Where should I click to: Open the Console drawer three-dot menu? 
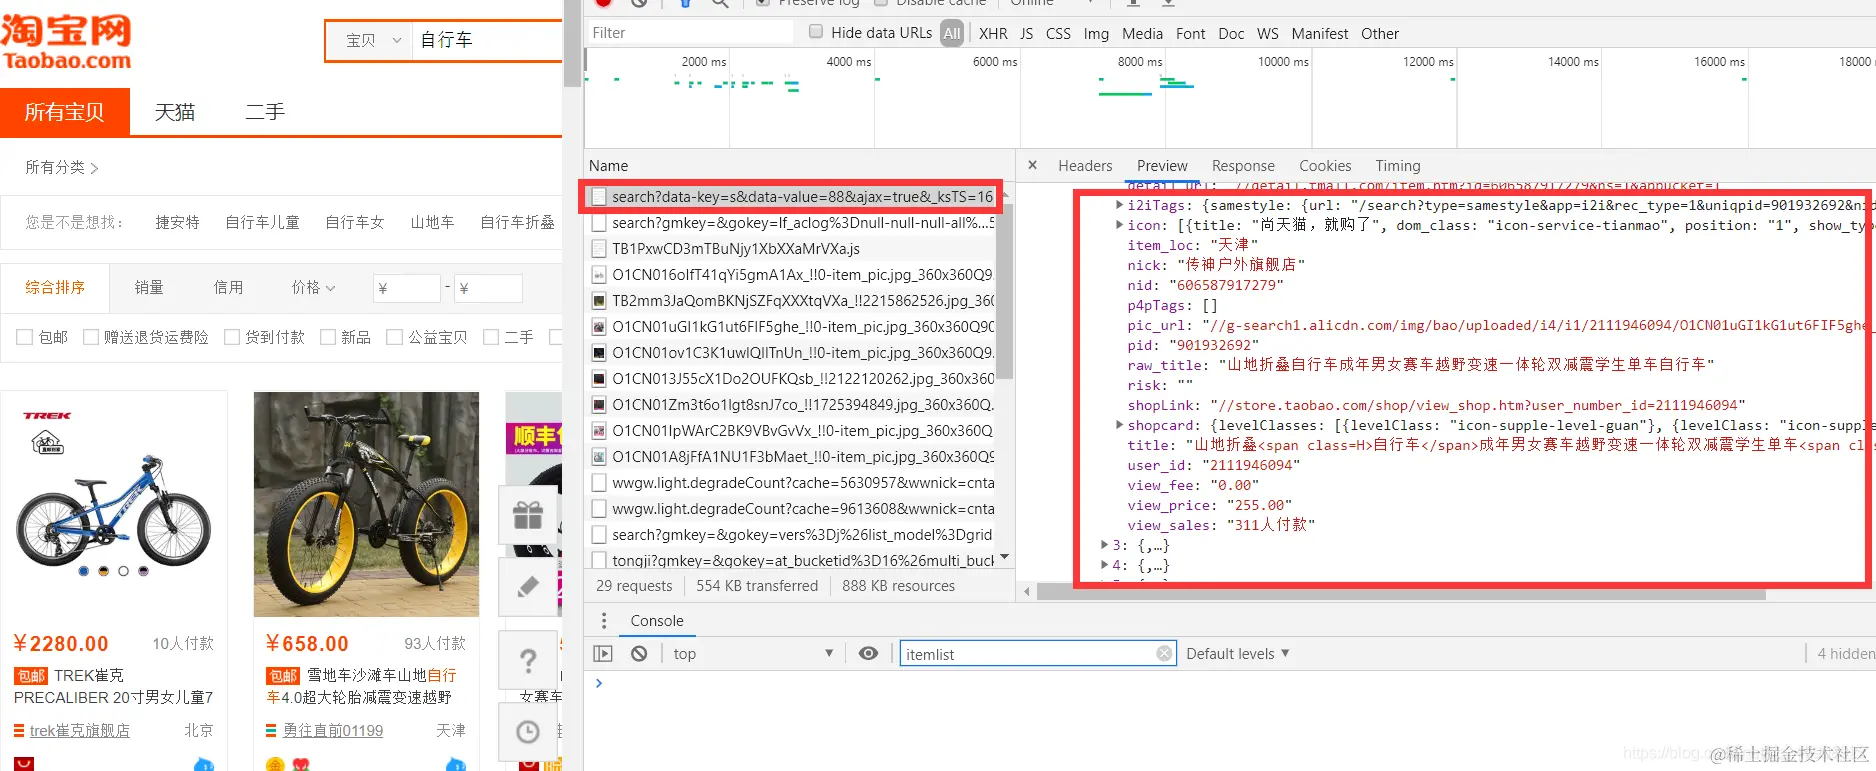point(604,621)
